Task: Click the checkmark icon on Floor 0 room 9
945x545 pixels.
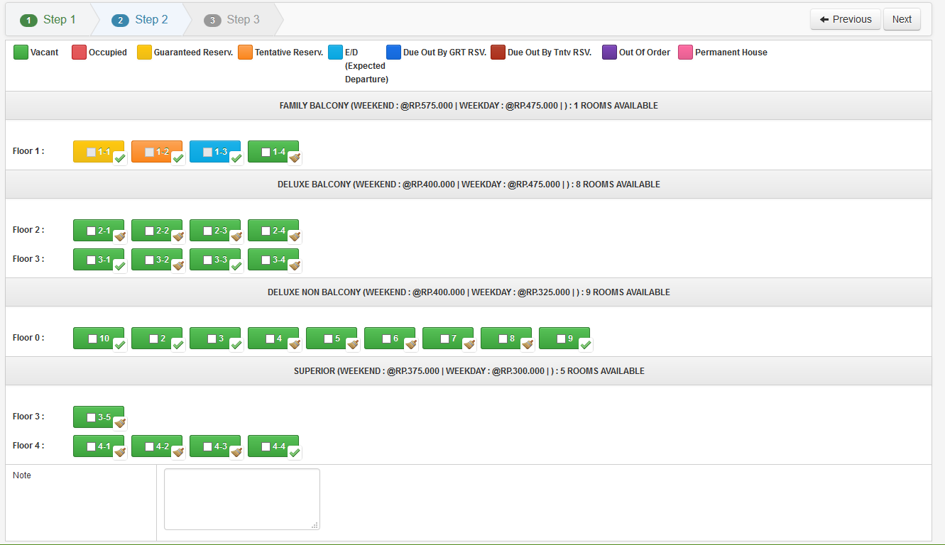Action: [585, 345]
